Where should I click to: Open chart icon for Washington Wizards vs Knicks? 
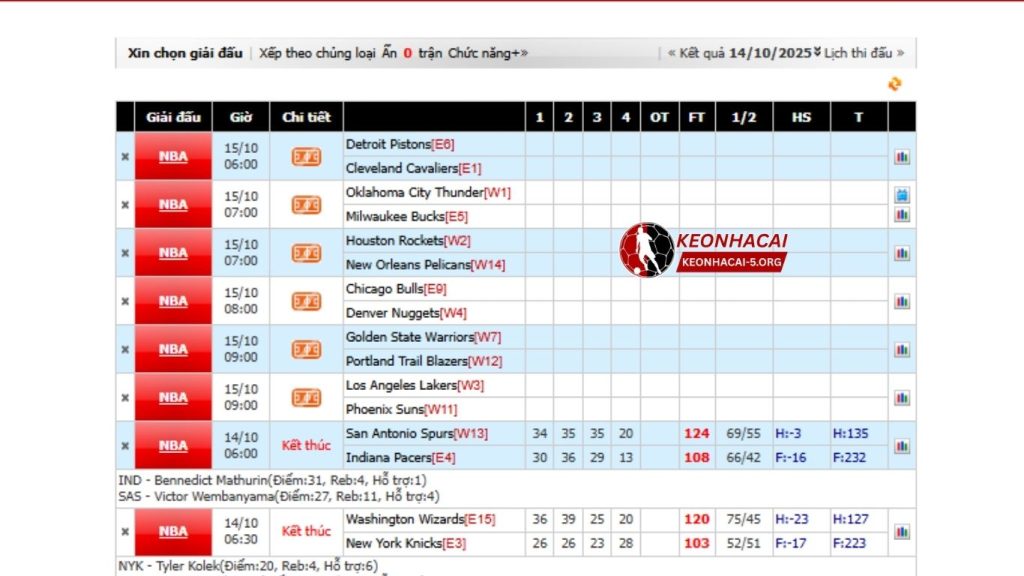(903, 531)
